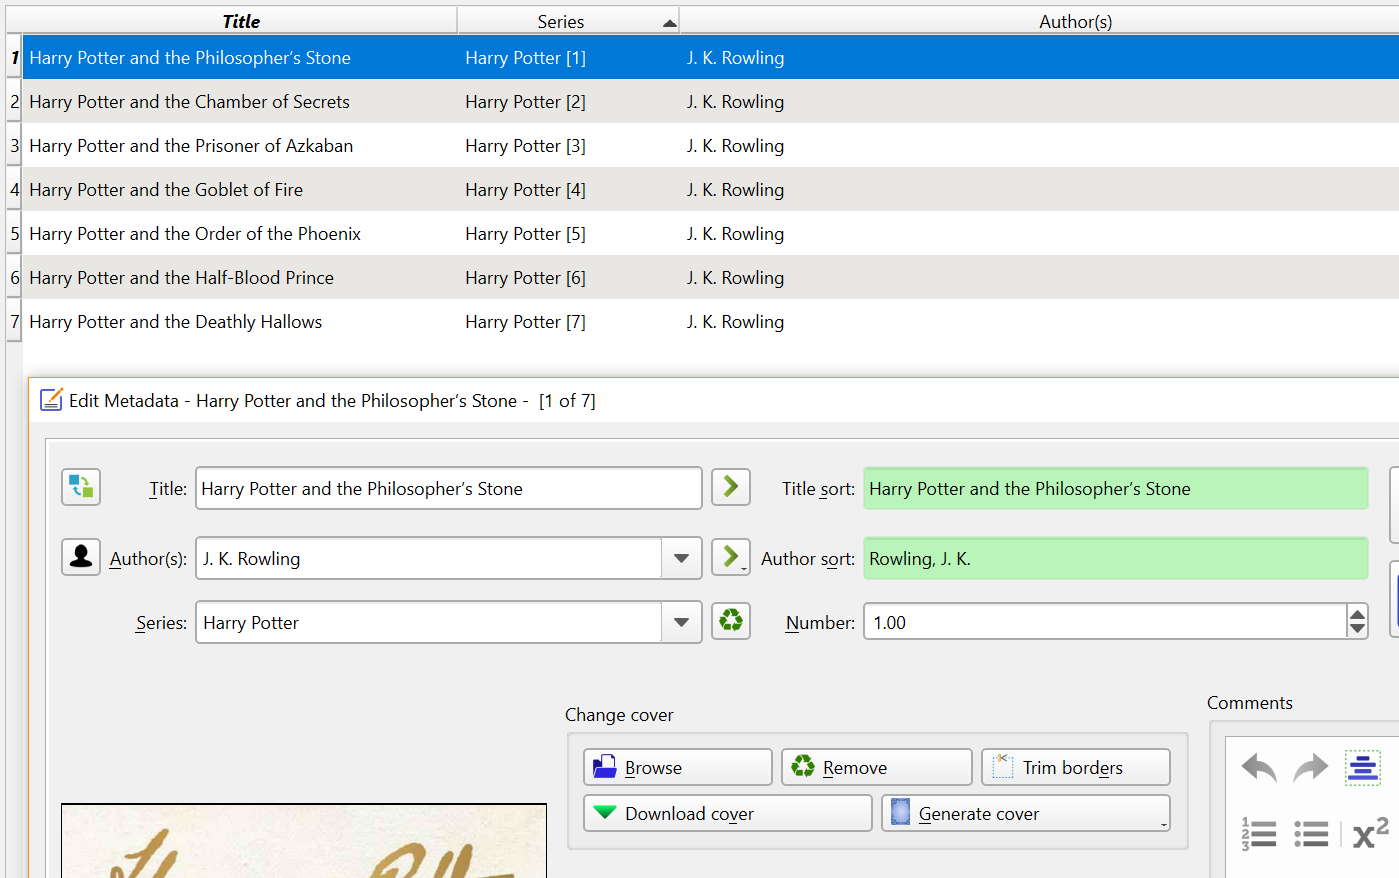Click the series cell Harry Potter [7]
The height and width of the screenshot is (878, 1399).
pos(568,322)
